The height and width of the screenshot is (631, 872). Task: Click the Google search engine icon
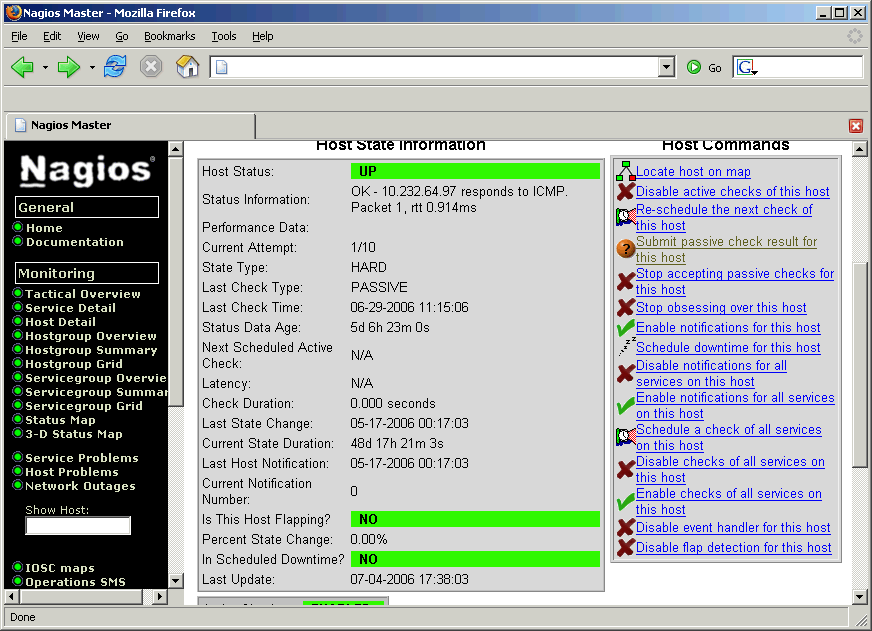(x=746, y=67)
